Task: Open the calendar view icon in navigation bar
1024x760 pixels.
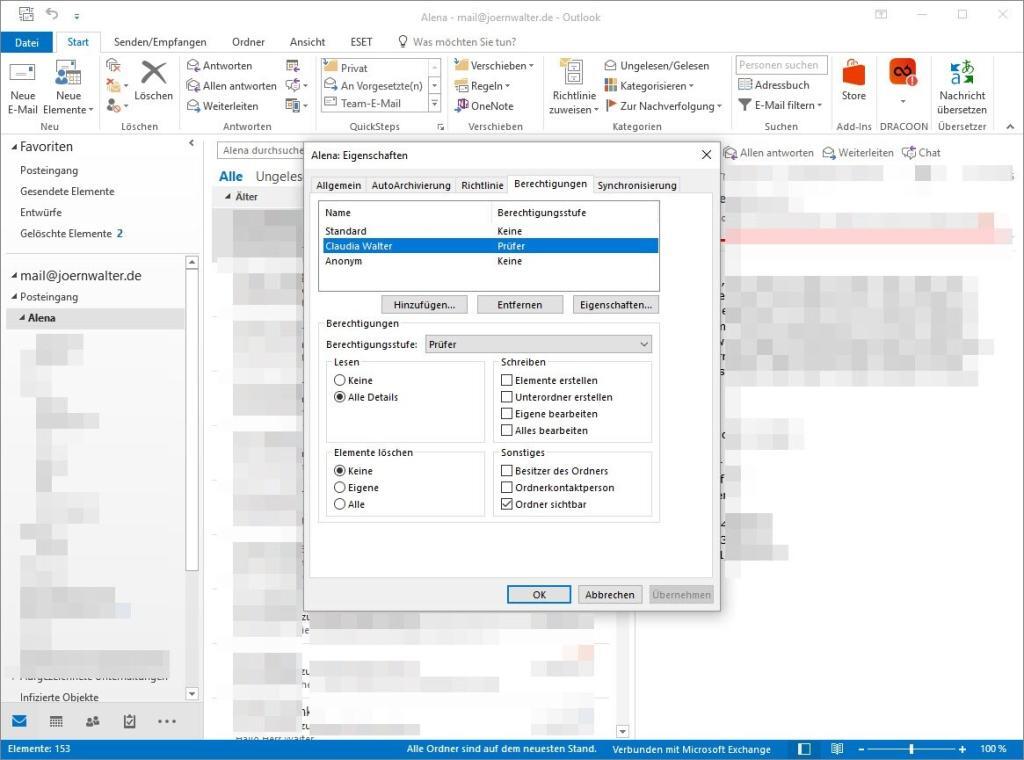Action: click(x=56, y=721)
